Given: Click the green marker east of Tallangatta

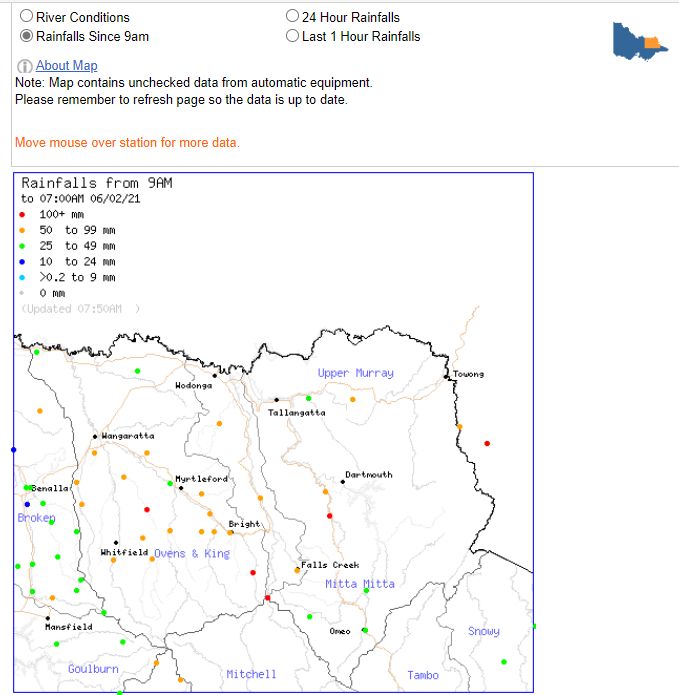Looking at the screenshot, I should pos(308,398).
